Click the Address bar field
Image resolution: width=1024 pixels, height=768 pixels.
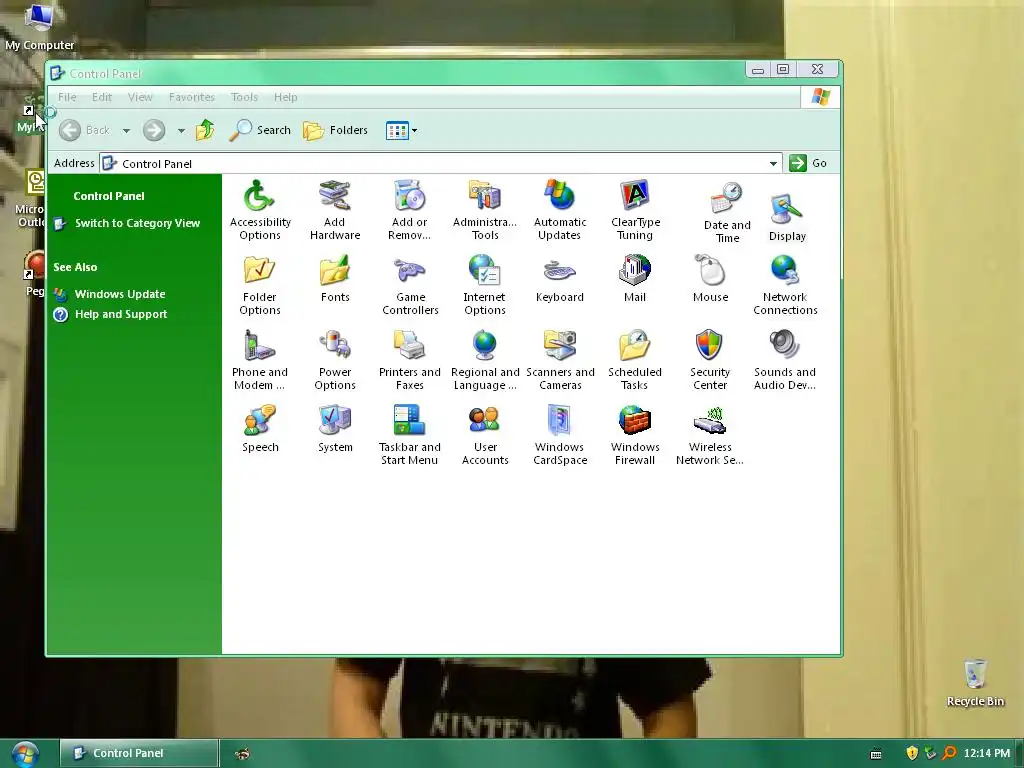click(441, 163)
